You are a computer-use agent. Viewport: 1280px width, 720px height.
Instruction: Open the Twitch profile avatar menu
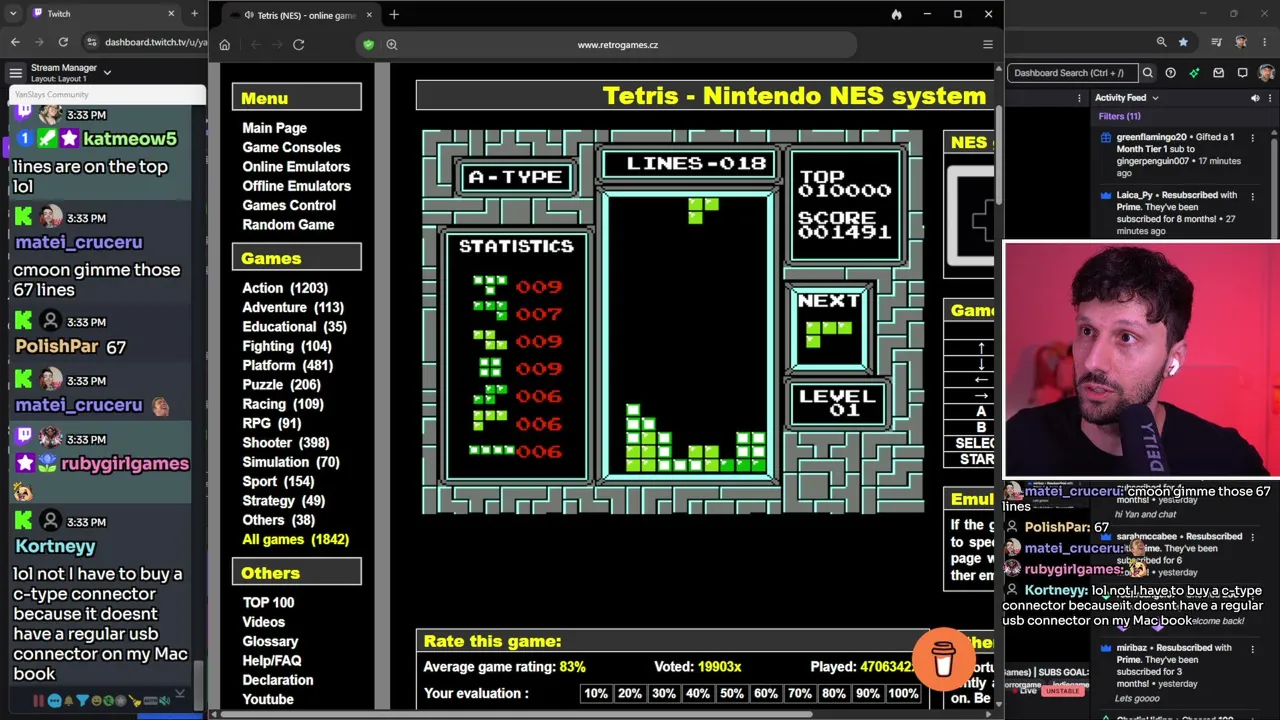pos(1266,72)
